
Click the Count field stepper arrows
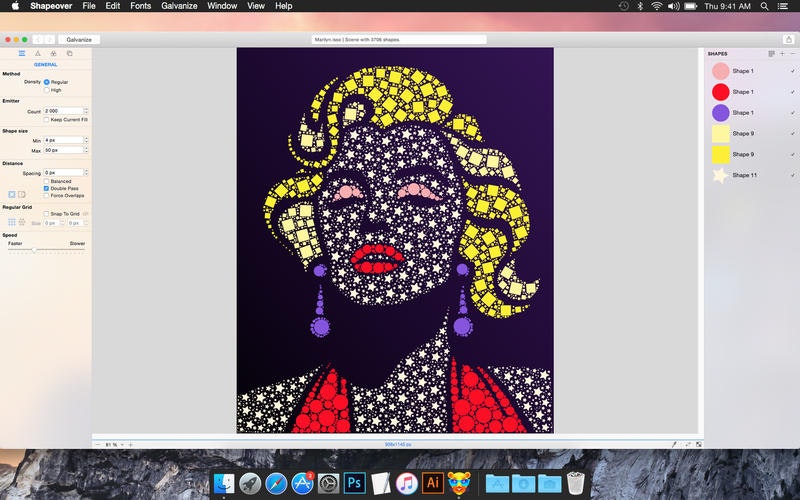click(86, 111)
